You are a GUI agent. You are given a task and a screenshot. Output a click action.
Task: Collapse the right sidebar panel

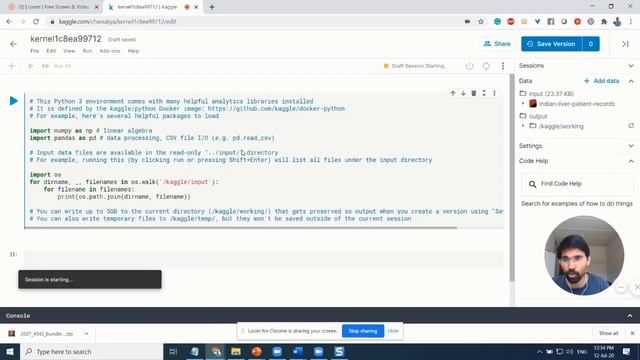(625, 44)
